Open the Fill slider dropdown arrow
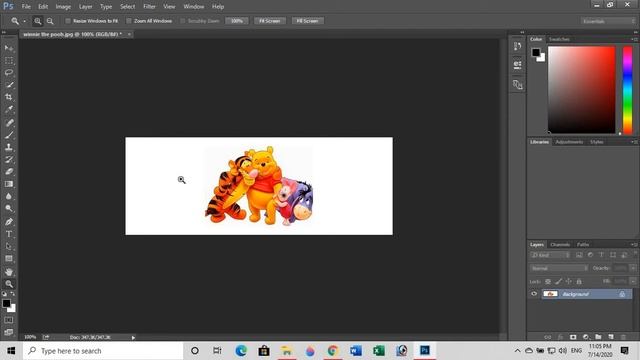640x360 pixels. pyautogui.click(x=633, y=281)
